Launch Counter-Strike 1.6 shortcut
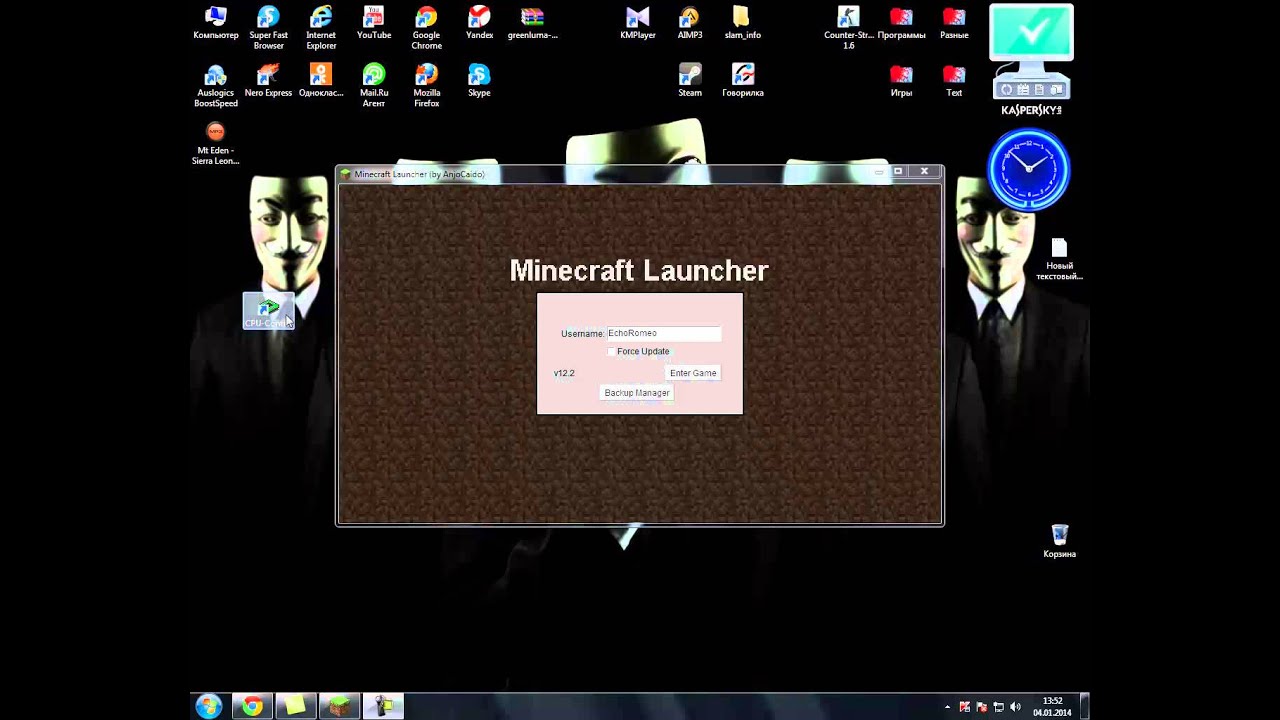 848,27
